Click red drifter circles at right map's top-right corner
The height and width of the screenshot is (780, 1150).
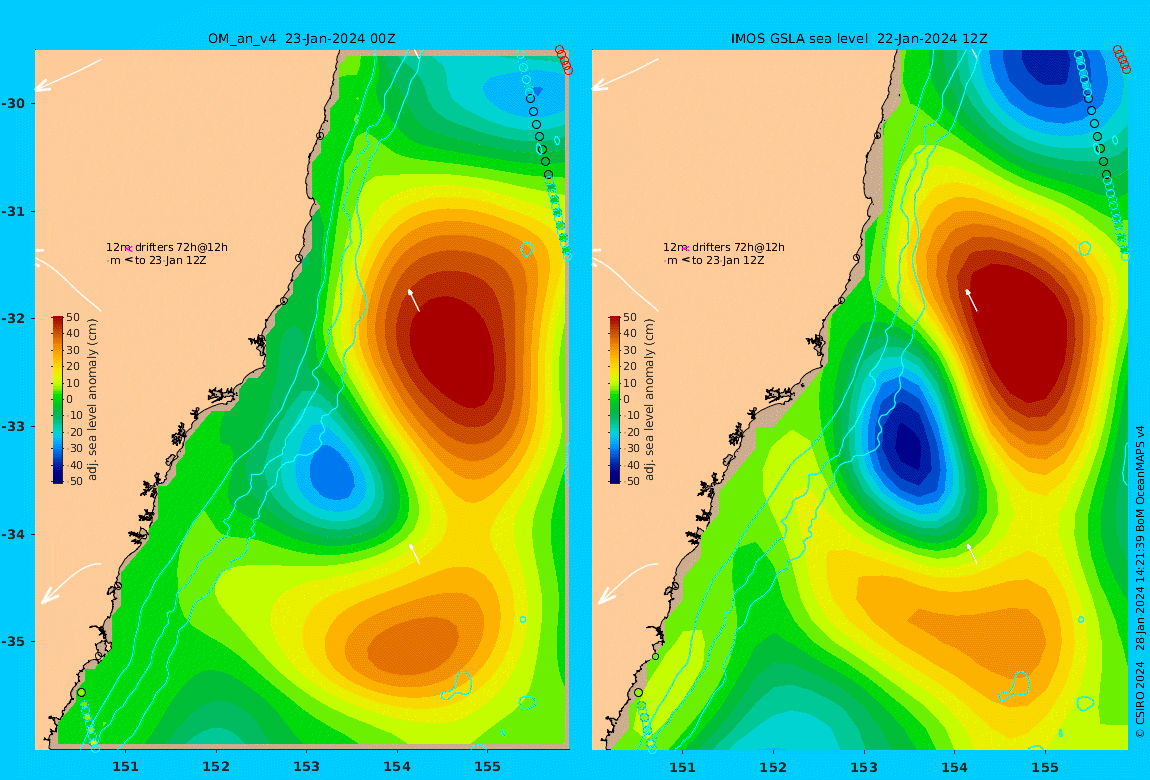tap(1121, 60)
